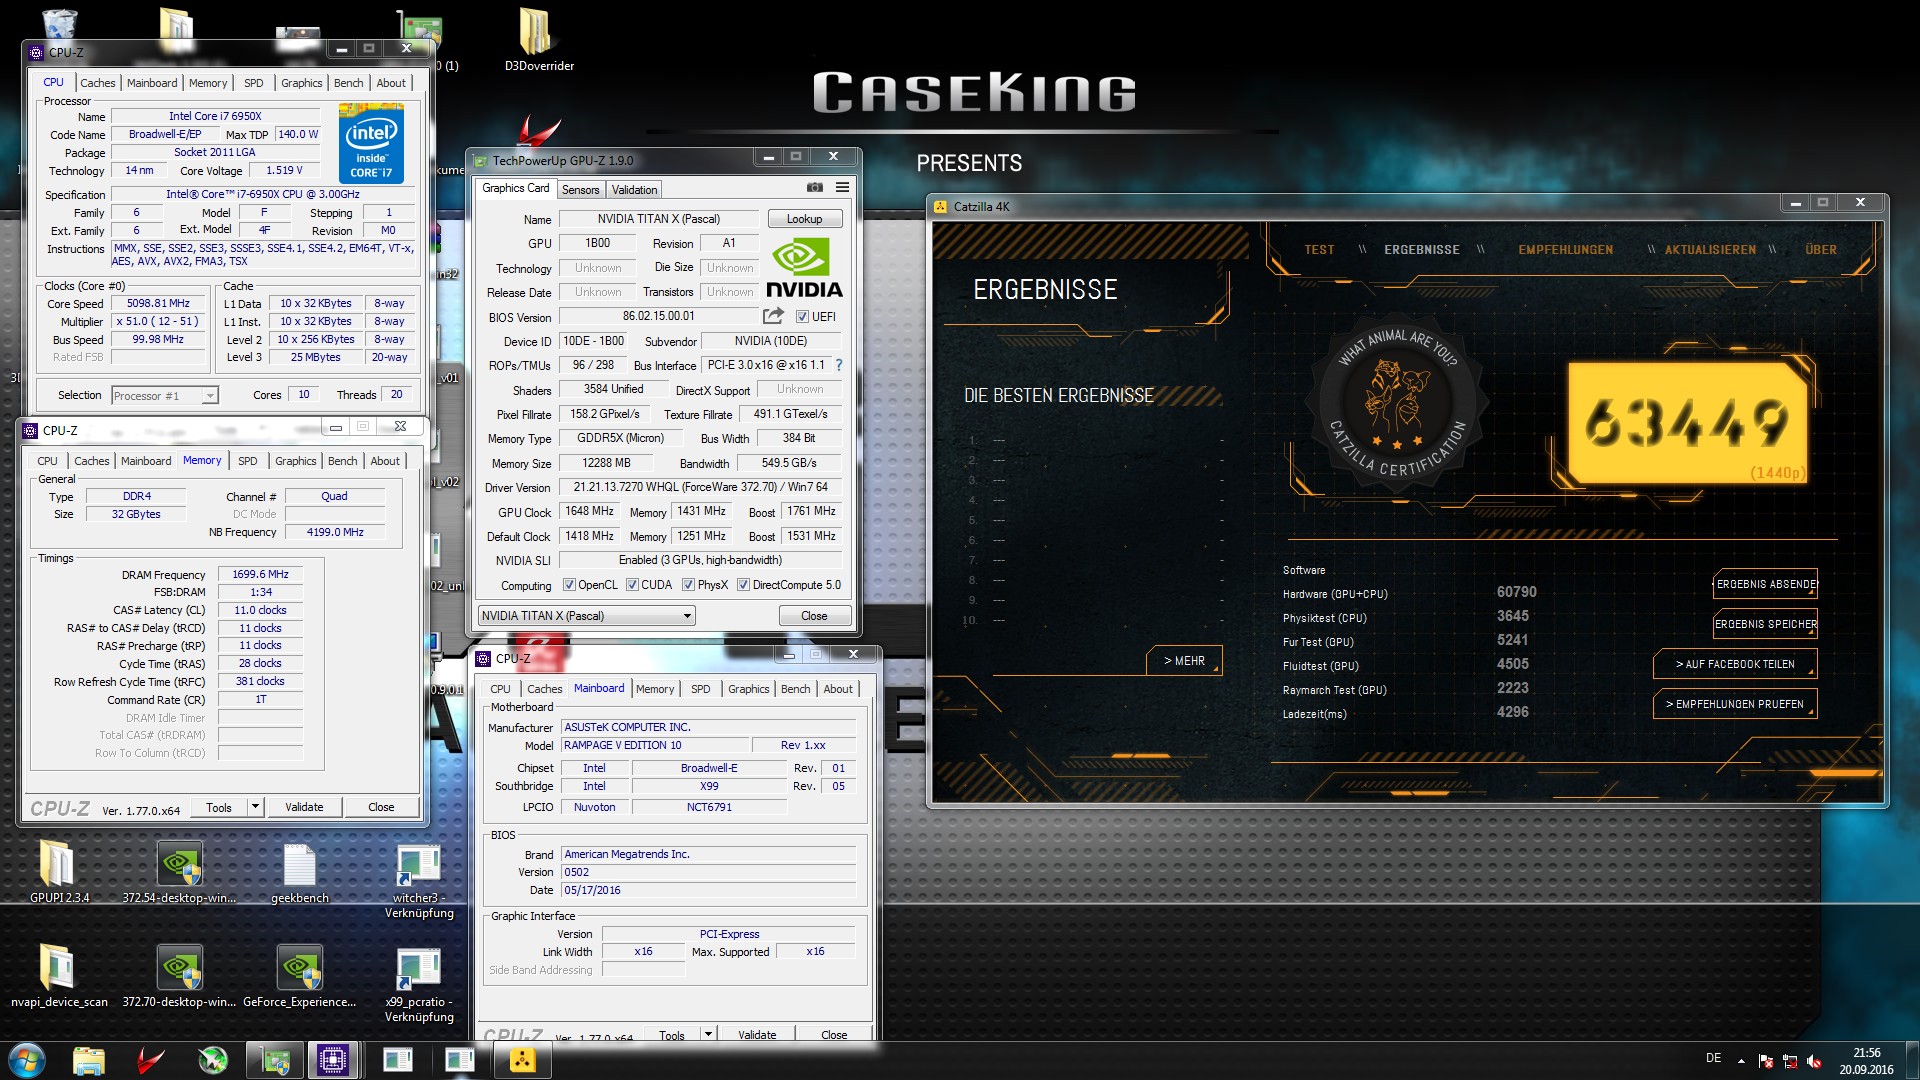The height and width of the screenshot is (1080, 1920).
Task: Open the Caches tab in top CPU-Z window
Action: [97, 83]
